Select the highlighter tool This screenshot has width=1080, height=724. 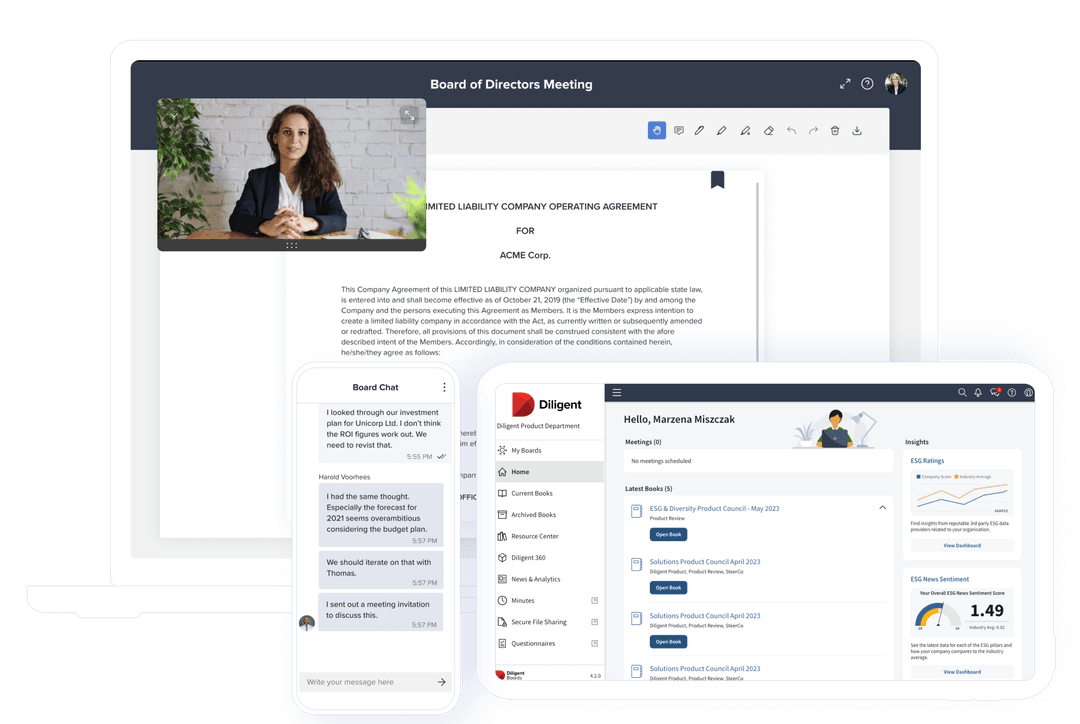[722, 130]
